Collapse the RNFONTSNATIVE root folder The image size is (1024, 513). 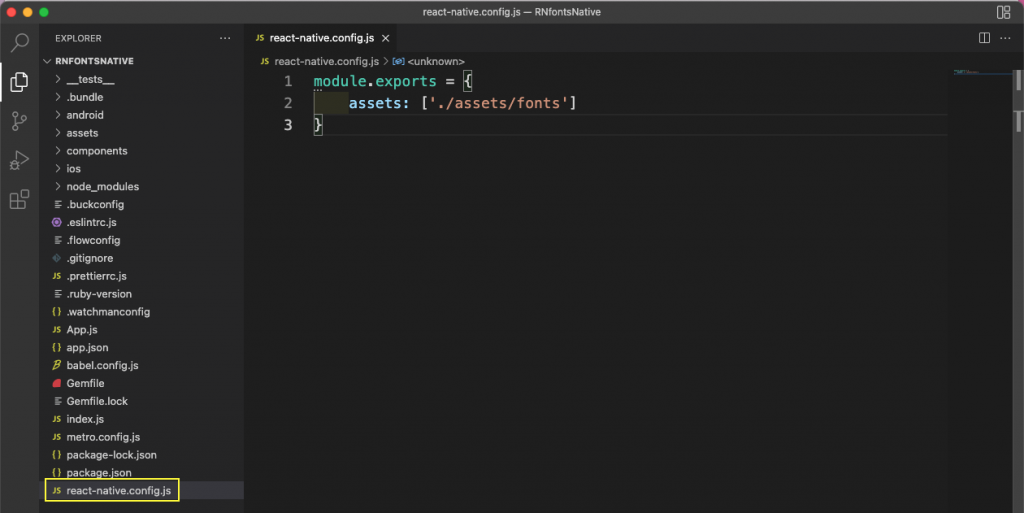141,61
